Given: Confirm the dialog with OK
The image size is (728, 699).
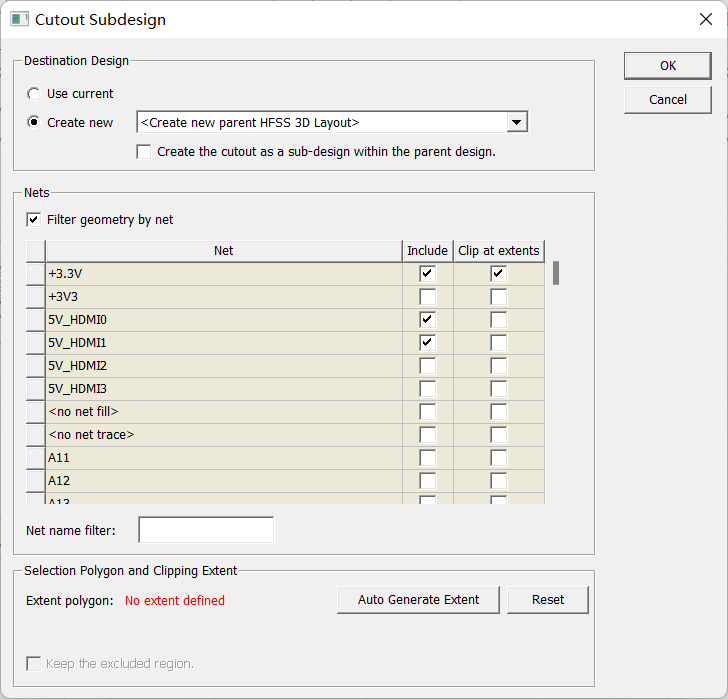Looking at the screenshot, I should click(668, 66).
